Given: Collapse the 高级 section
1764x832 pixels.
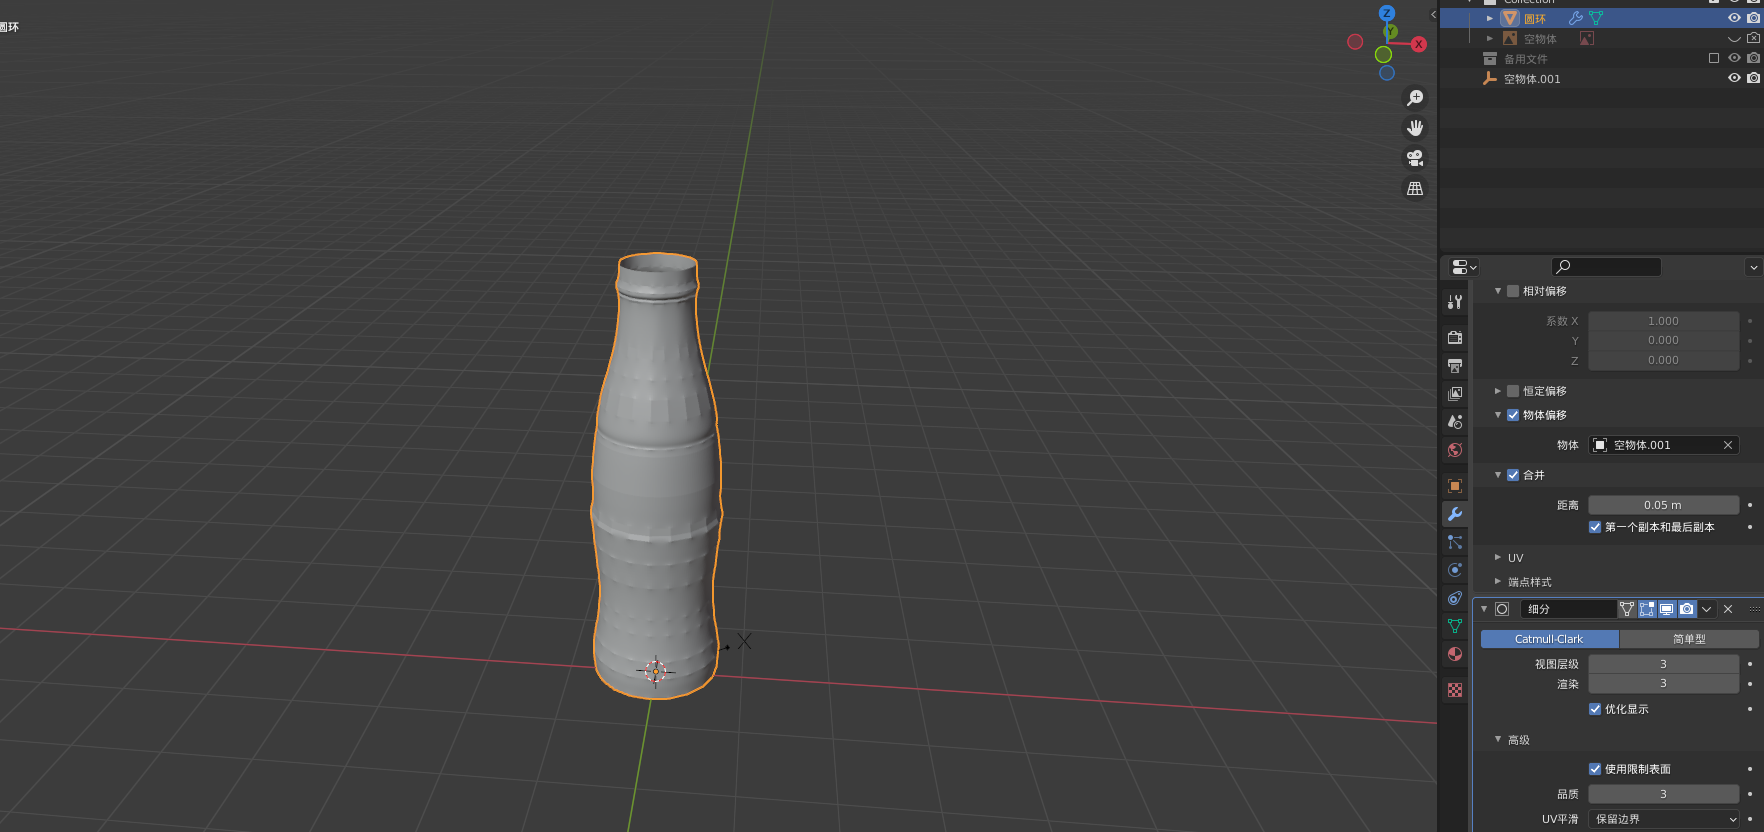Looking at the screenshot, I should coord(1498,740).
